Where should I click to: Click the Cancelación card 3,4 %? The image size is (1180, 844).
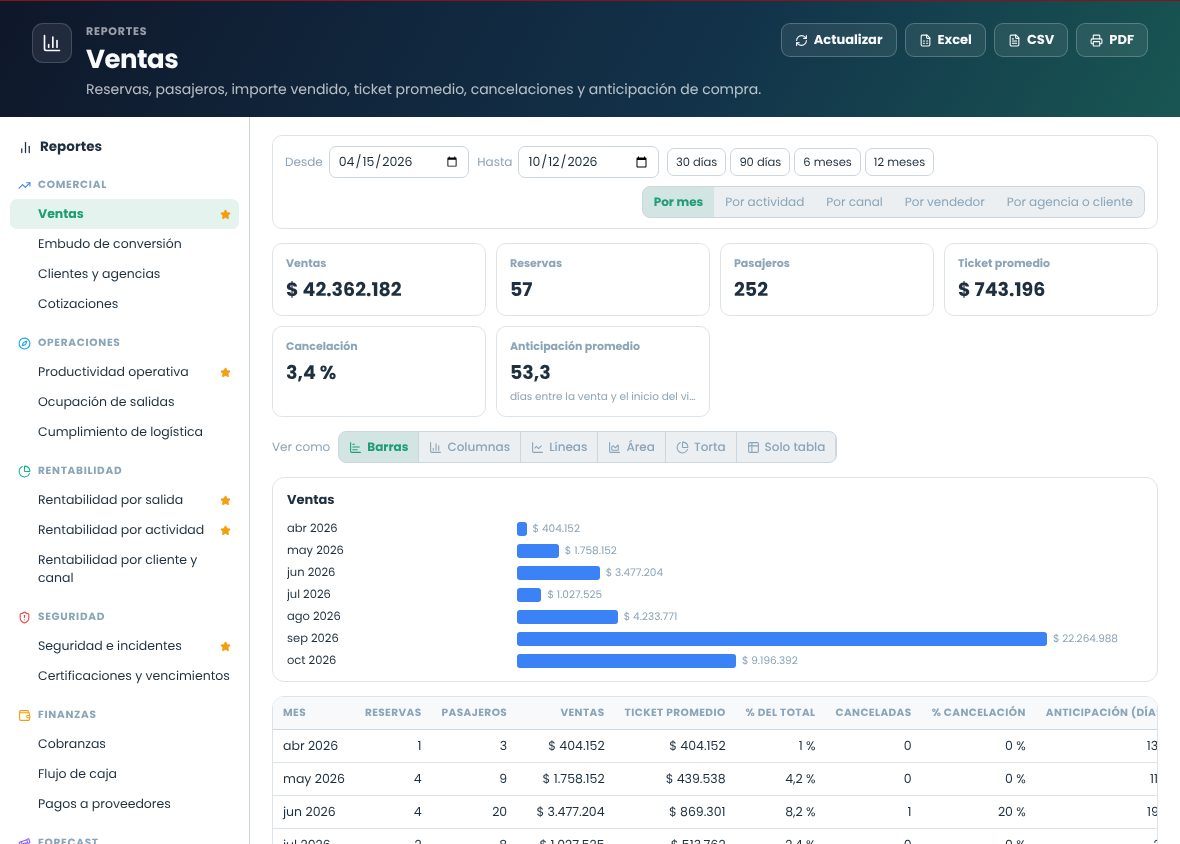[379, 372]
